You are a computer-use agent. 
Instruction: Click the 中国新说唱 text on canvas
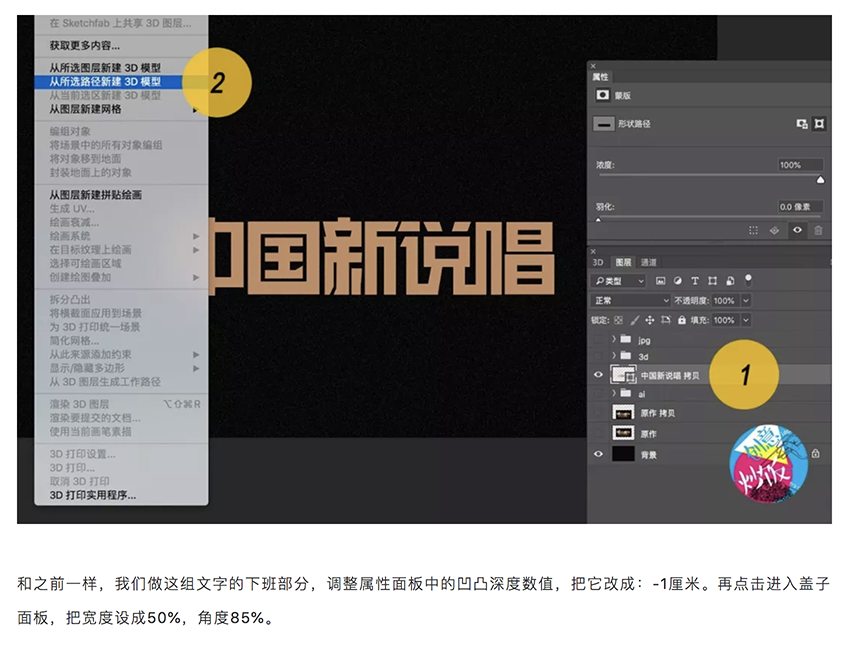[x=382, y=257]
